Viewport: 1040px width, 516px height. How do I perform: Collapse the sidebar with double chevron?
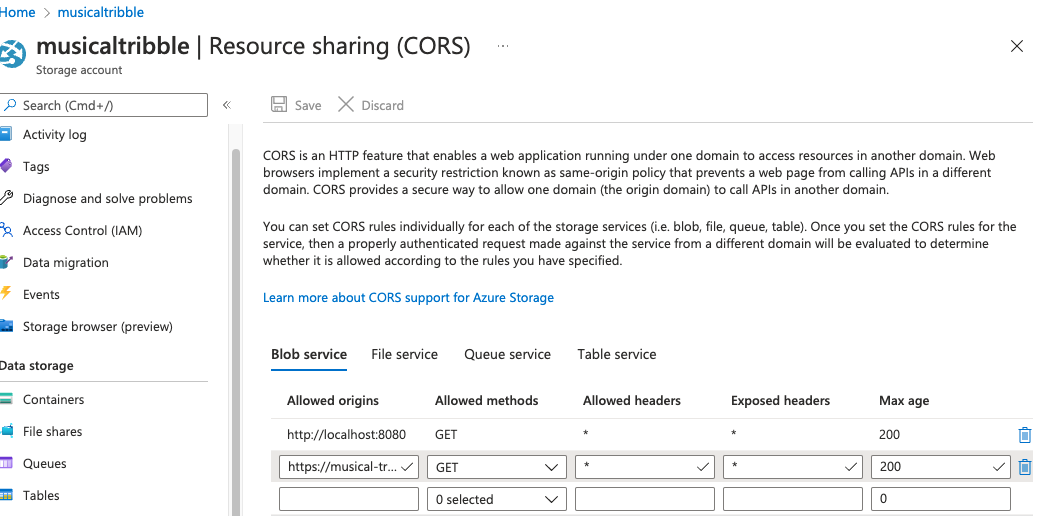pyautogui.click(x=227, y=105)
